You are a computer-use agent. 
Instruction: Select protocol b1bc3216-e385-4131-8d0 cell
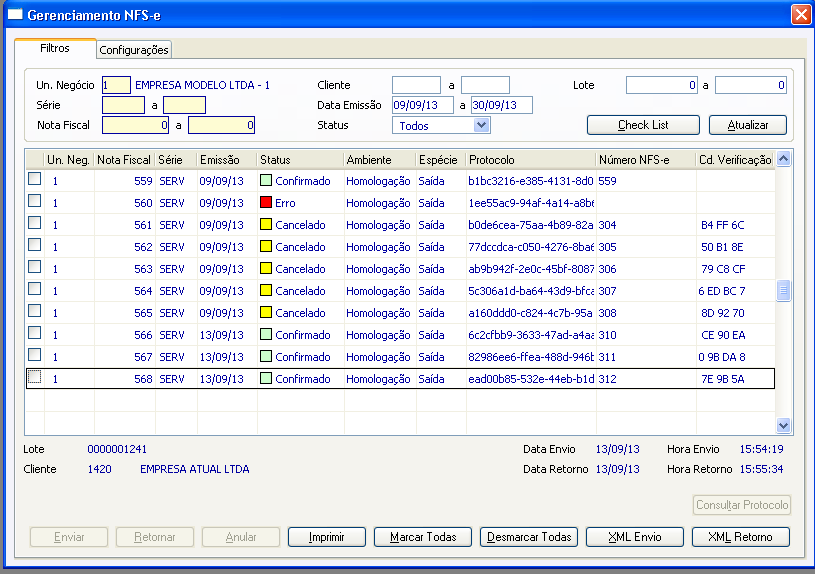point(531,181)
